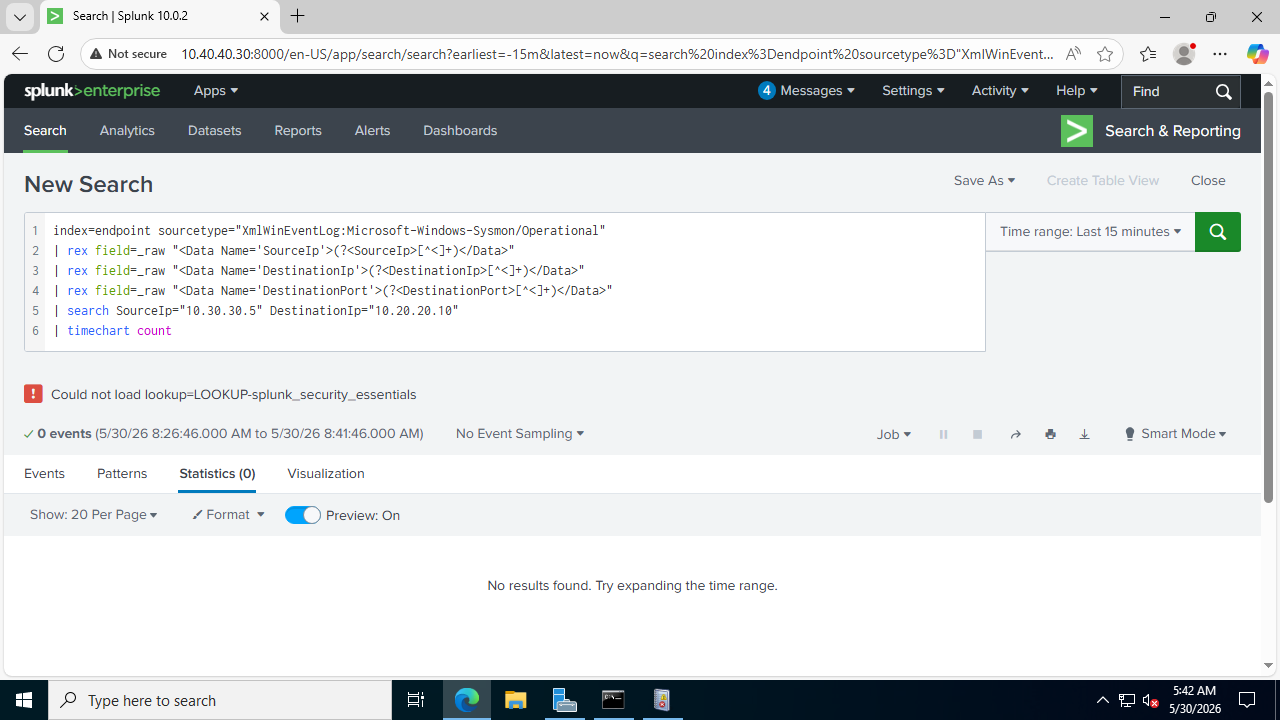The image size is (1280, 720).
Task: Toggle the Preview switch off
Action: [x=303, y=515]
